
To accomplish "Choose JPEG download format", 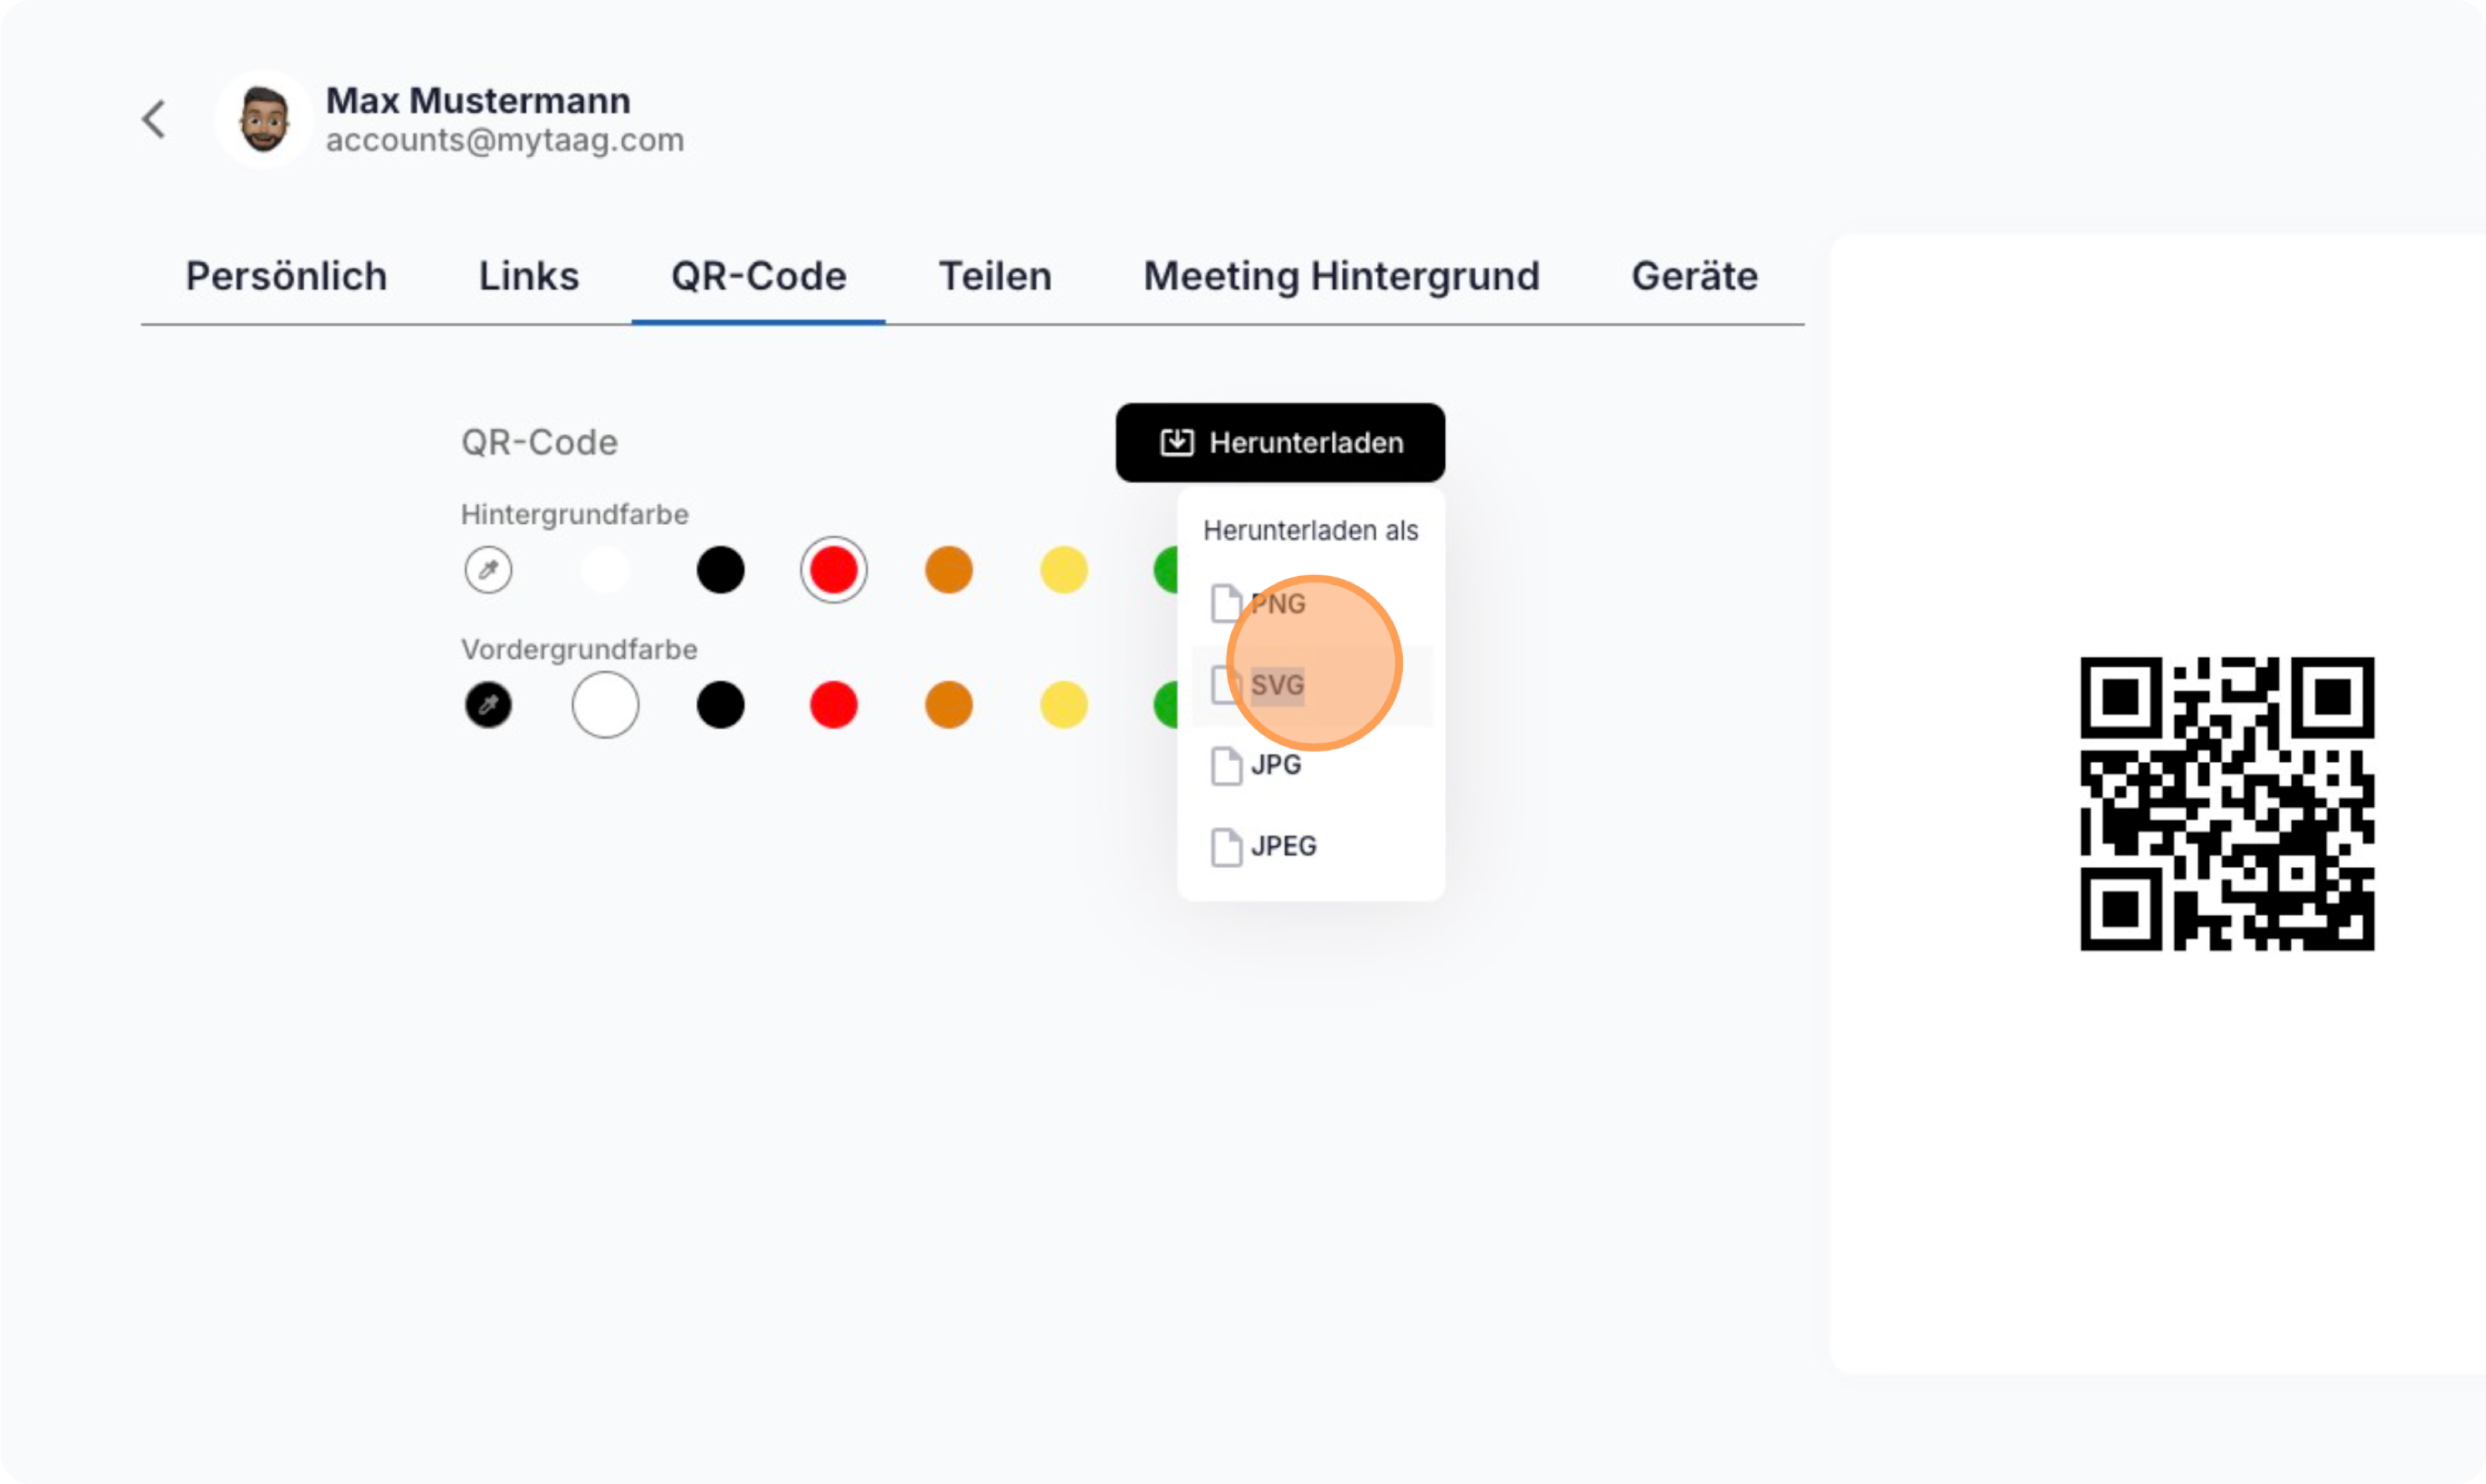I will coord(1284,847).
